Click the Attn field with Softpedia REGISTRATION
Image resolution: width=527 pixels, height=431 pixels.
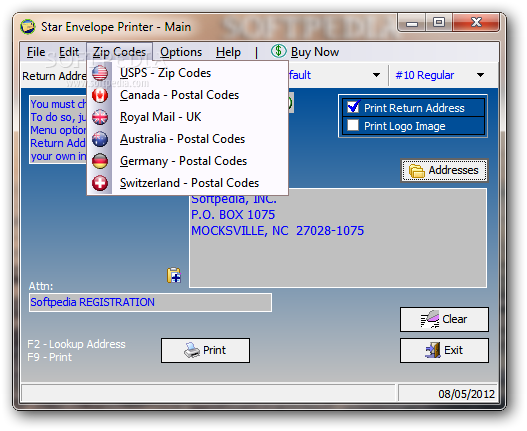click(150, 302)
